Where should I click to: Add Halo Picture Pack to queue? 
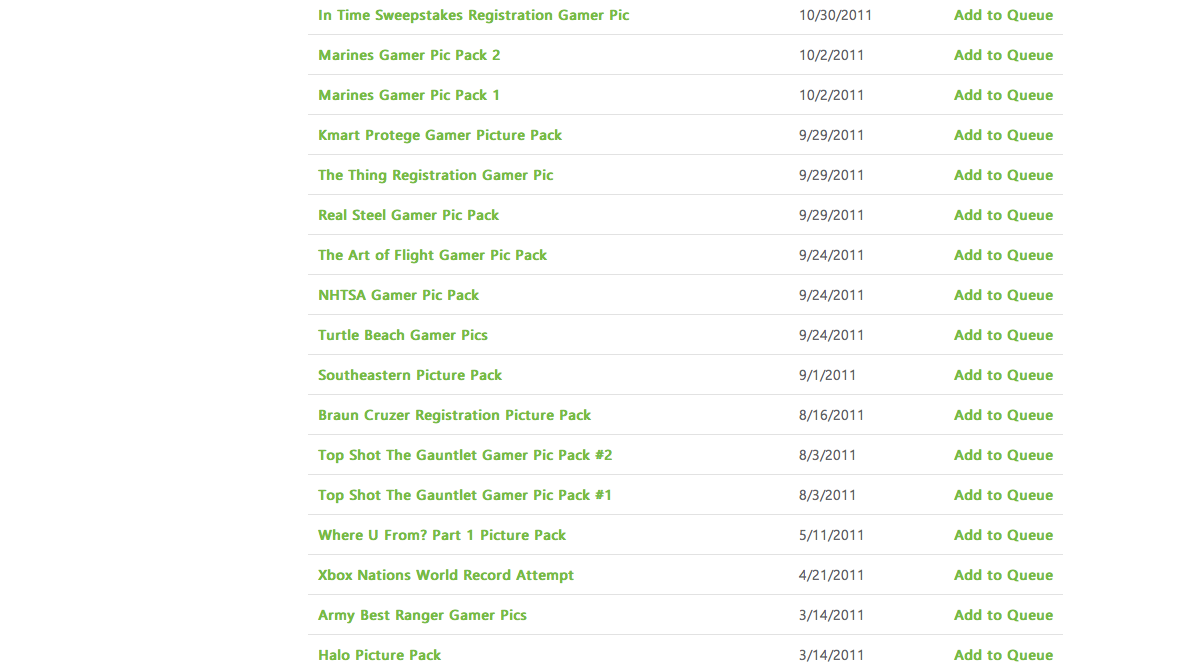click(x=1003, y=655)
